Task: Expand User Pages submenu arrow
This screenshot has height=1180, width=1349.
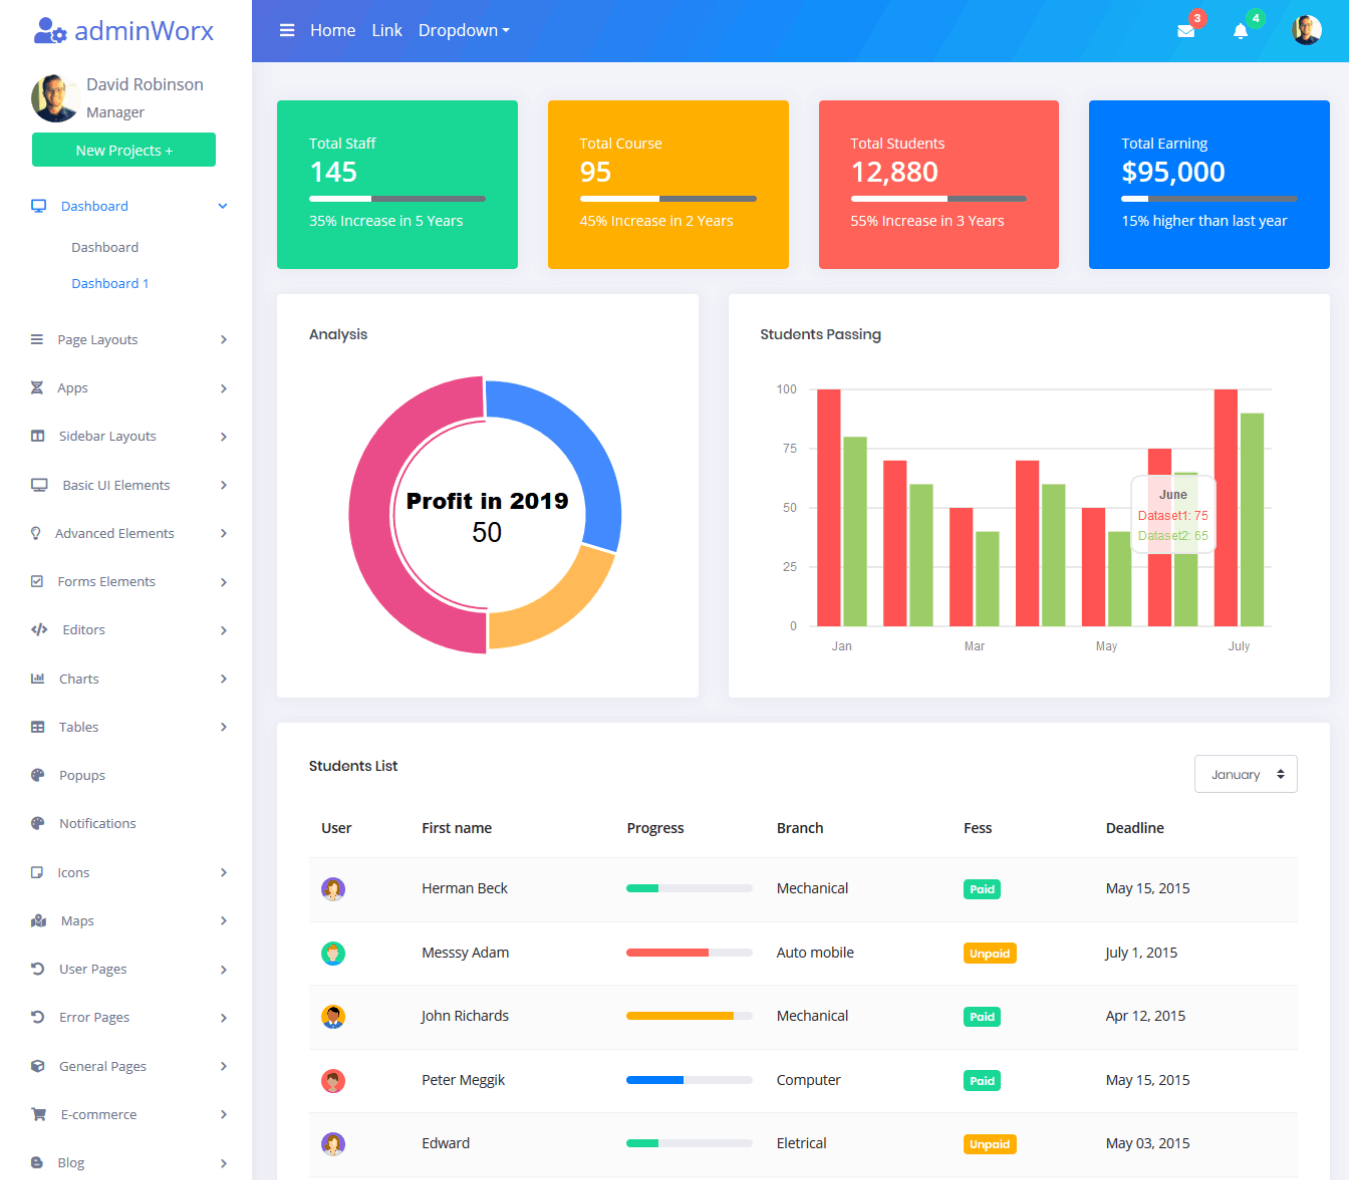Action: pyautogui.click(x=224, y=969)
